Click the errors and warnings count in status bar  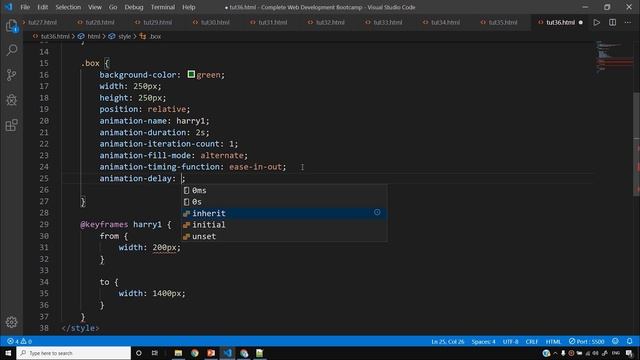(x=19, y=341)
